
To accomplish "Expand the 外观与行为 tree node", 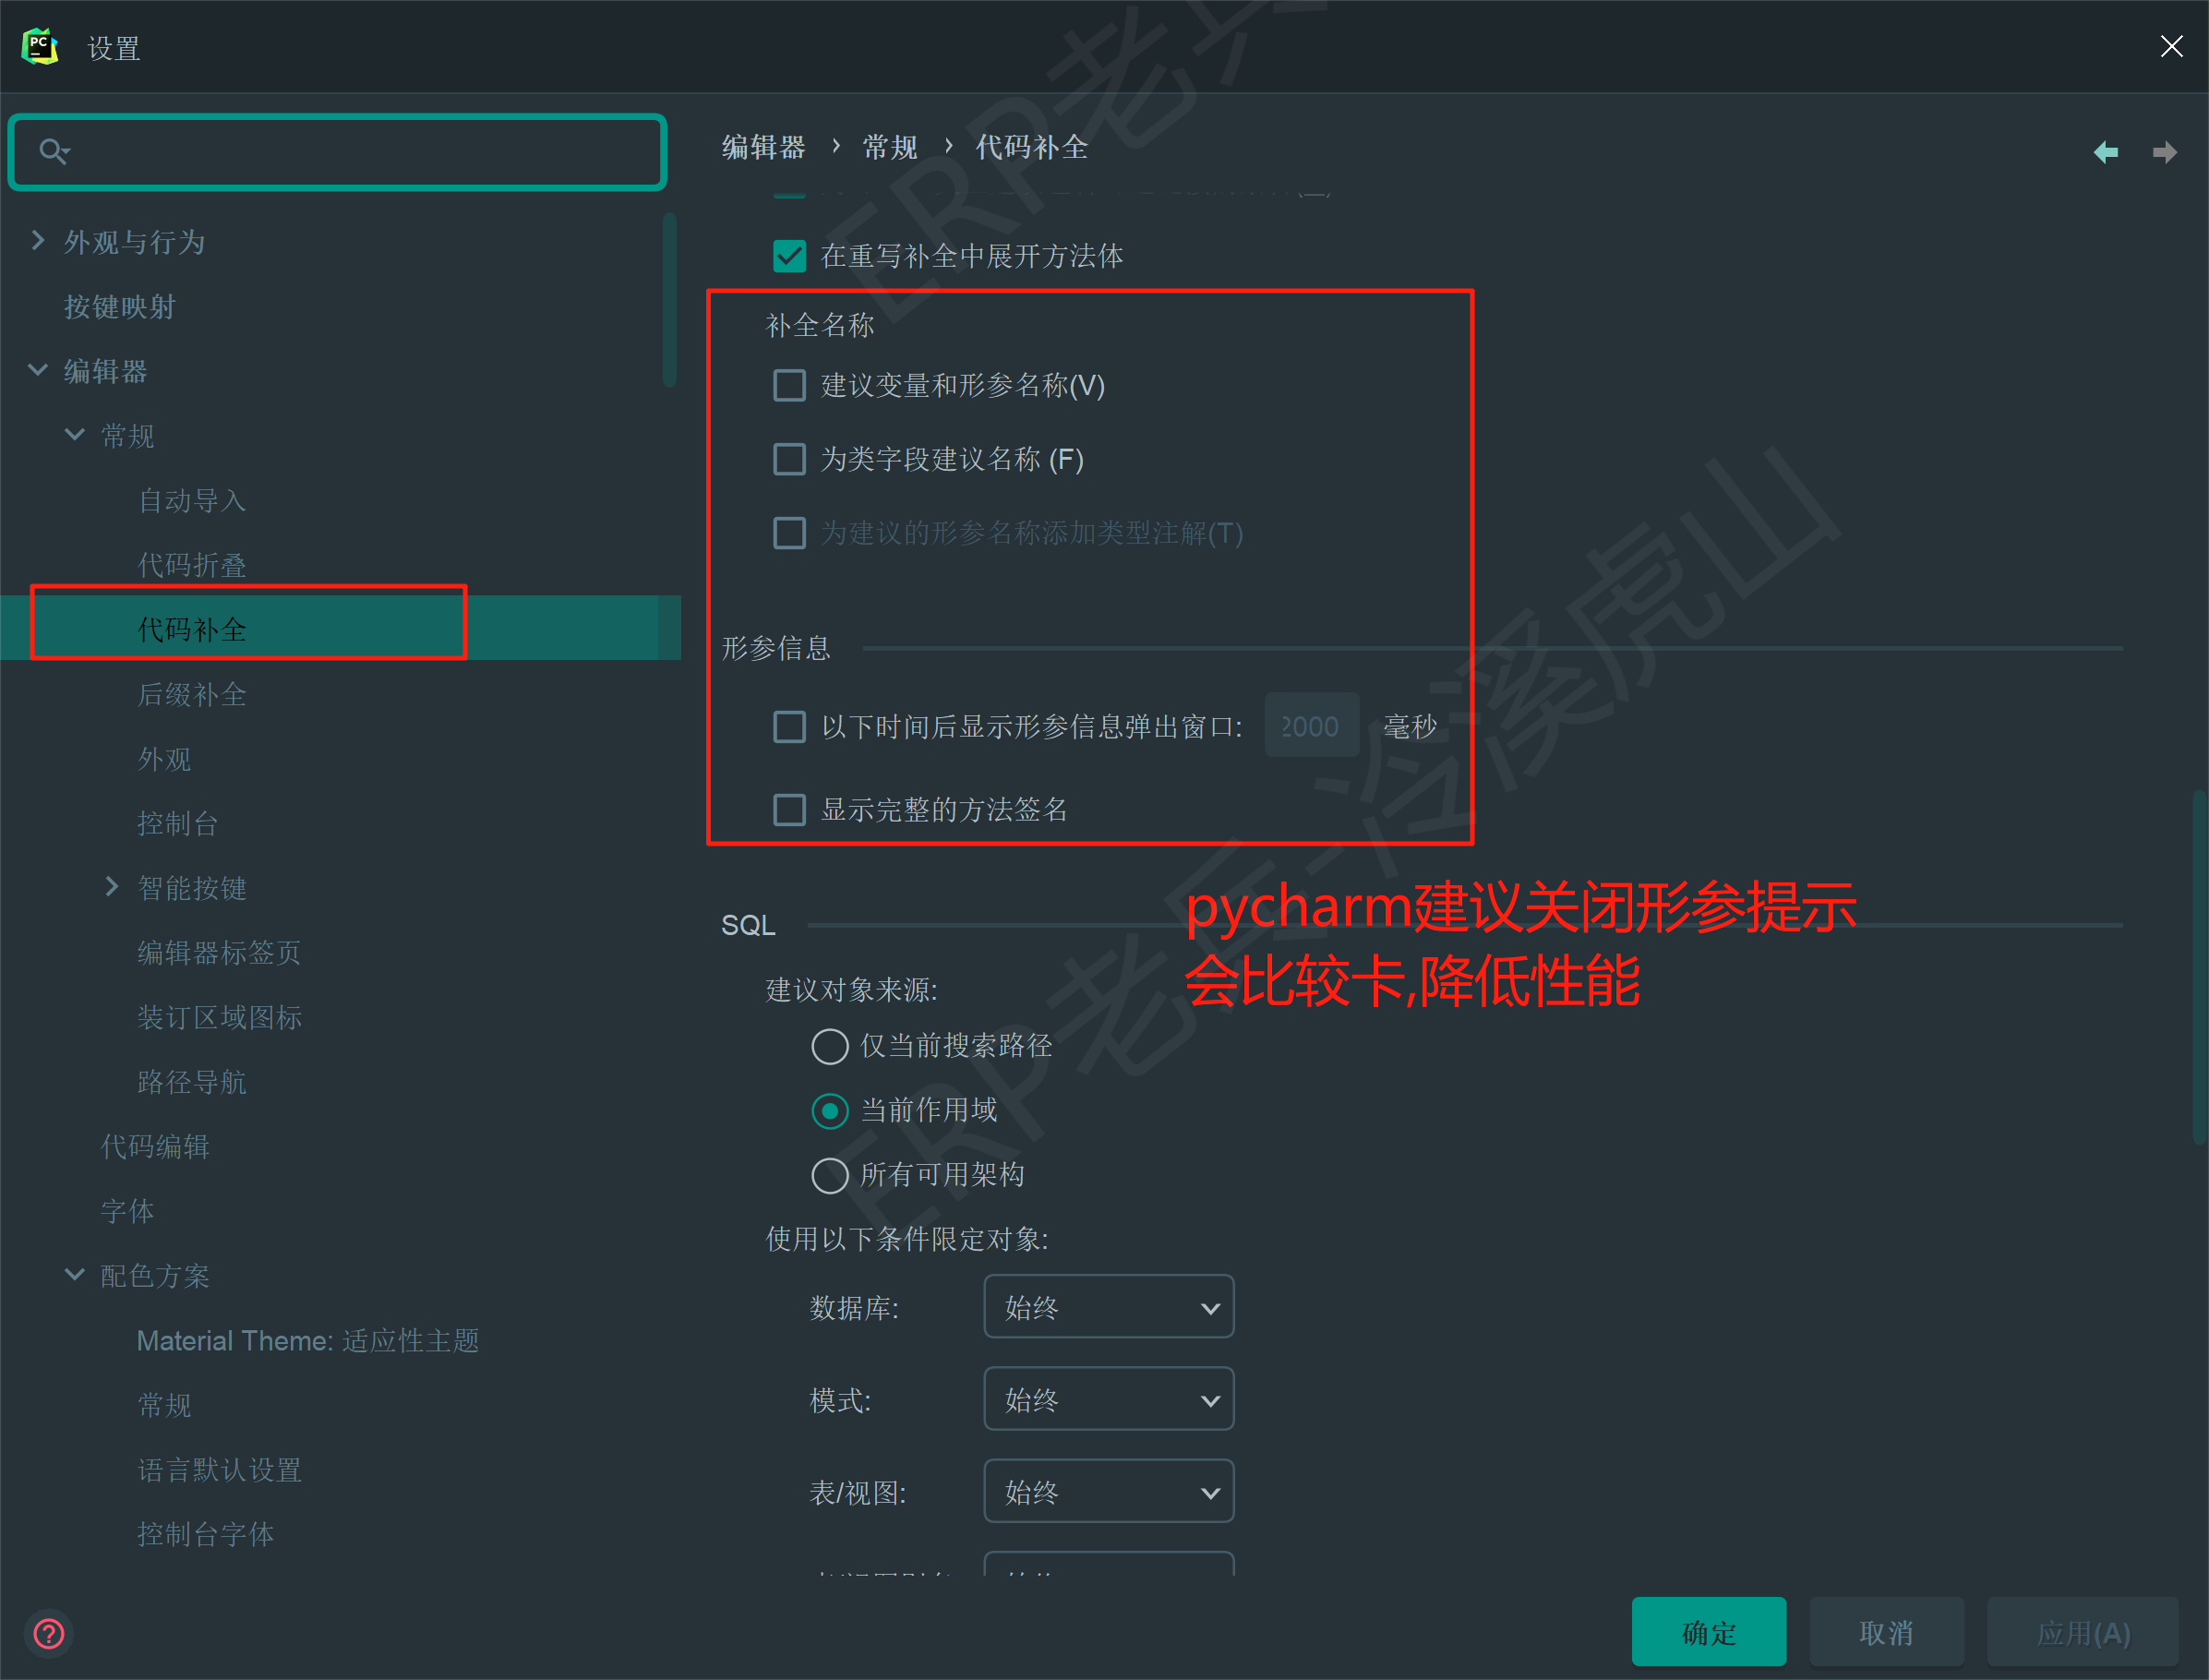I will click(x=38, y=241).
